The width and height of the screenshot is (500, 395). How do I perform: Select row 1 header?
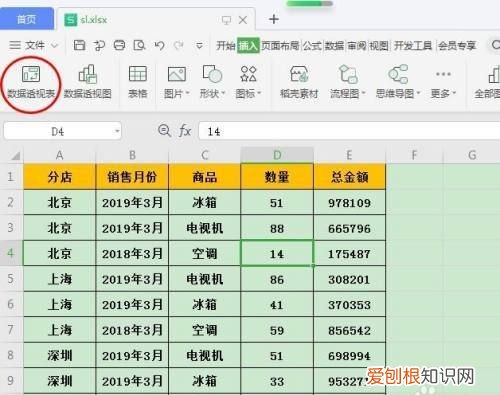pyautogui.click(x=11, y=176)
